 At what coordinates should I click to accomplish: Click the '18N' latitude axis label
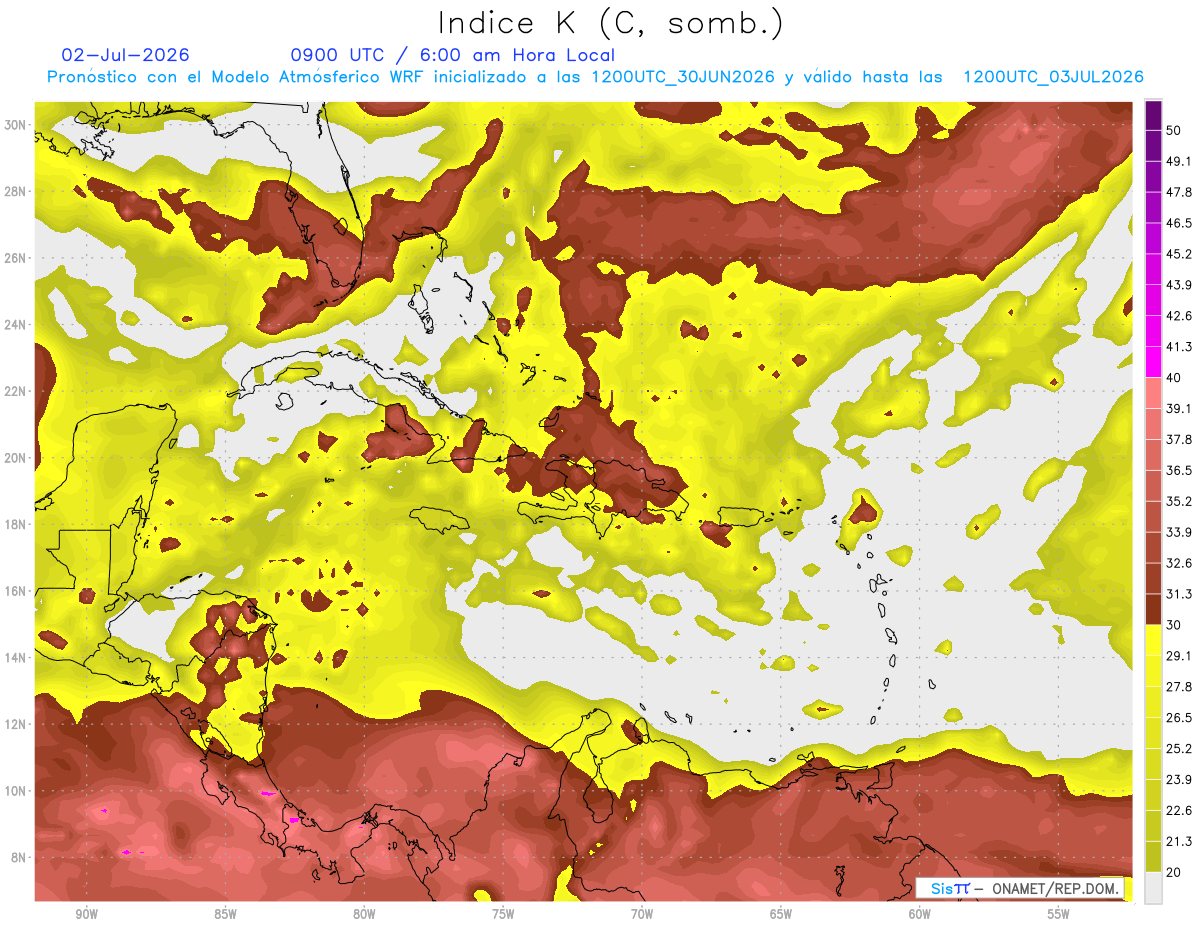click(x=16, y=525)
